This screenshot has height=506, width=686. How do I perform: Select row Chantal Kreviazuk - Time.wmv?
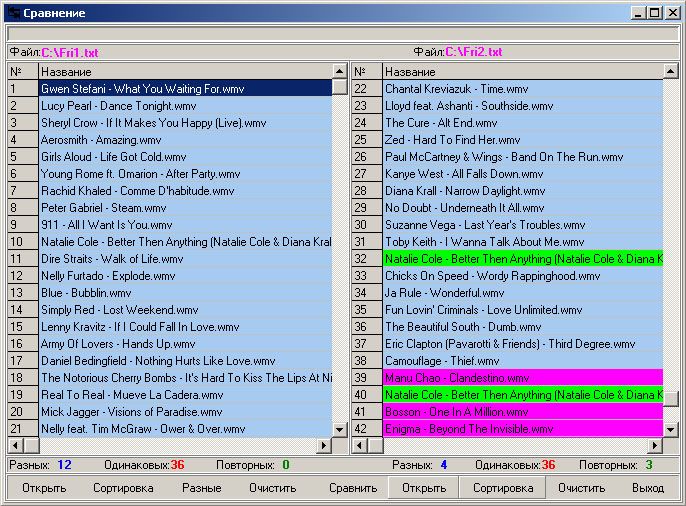click(x=523, y=89)
